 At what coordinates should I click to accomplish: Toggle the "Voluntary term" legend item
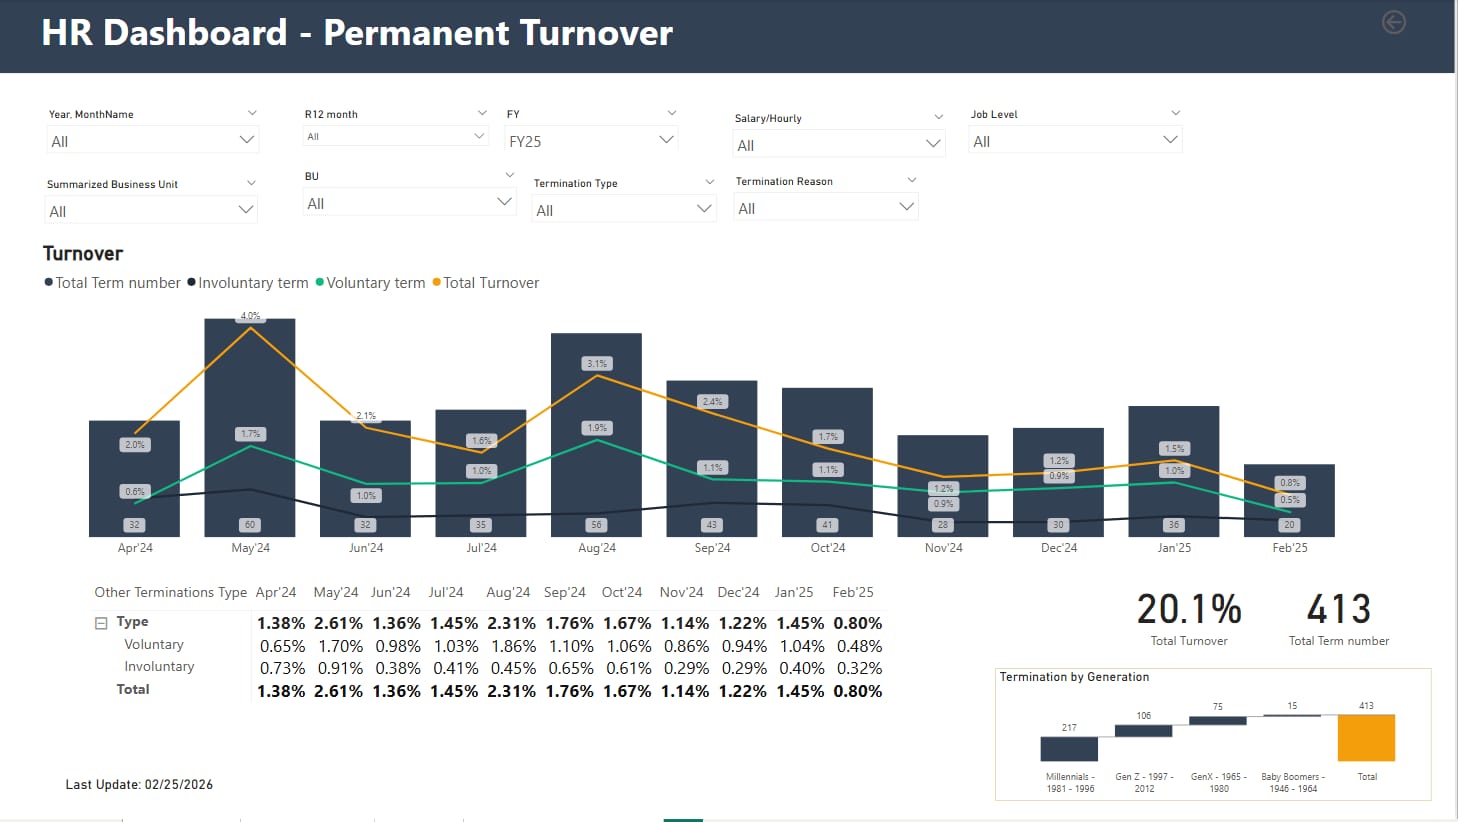click(x=371, y=283)
